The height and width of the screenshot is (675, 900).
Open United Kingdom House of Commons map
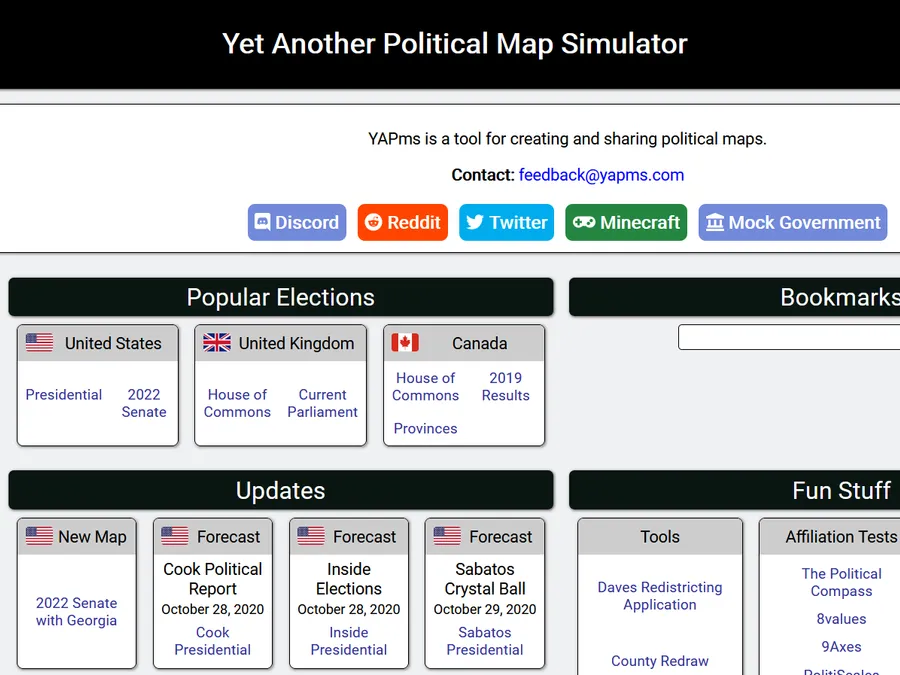[x=237, y=403]
